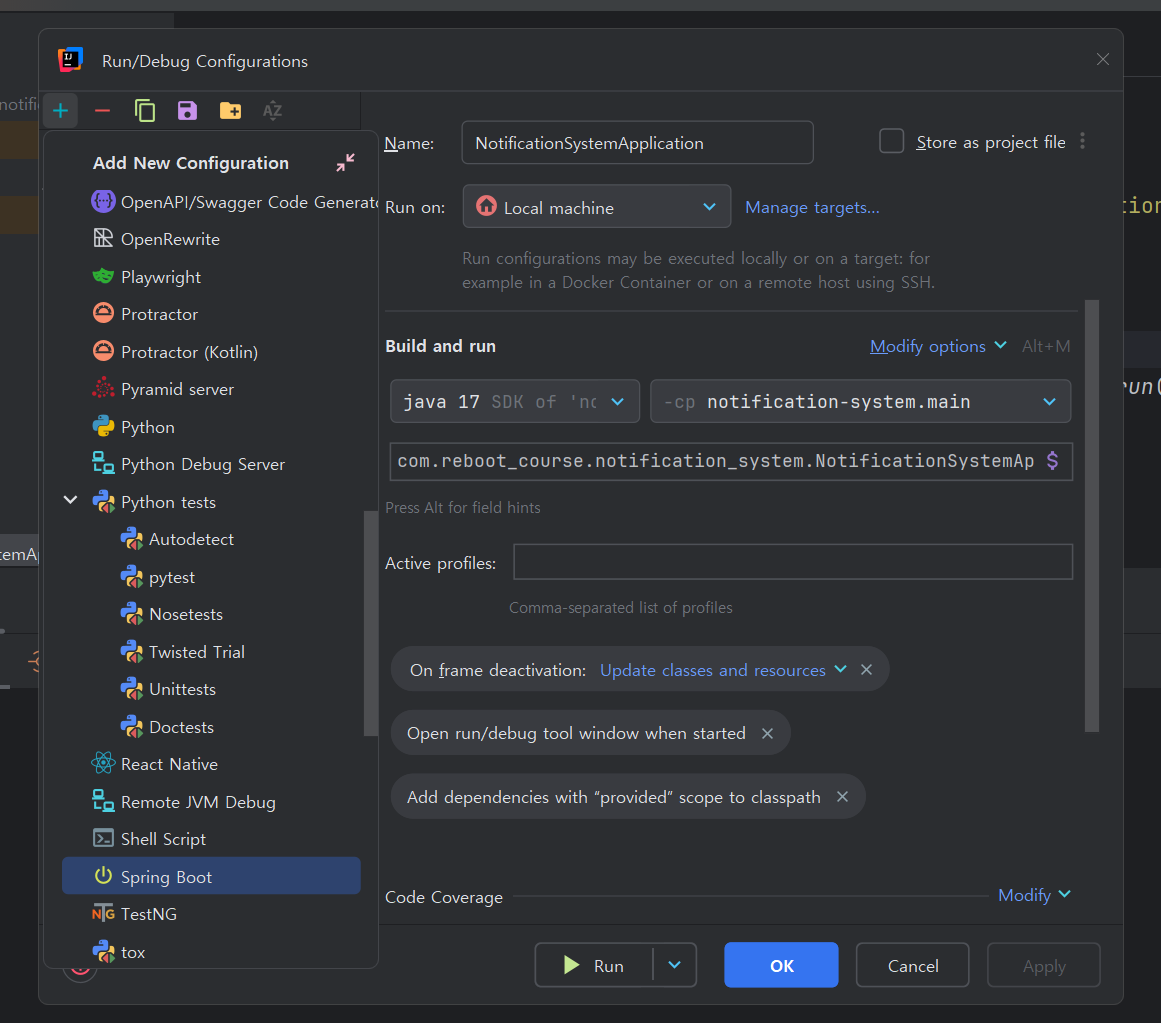
Task: Open the Run on Local machine dropdown
Action: (x=596, y=207)
